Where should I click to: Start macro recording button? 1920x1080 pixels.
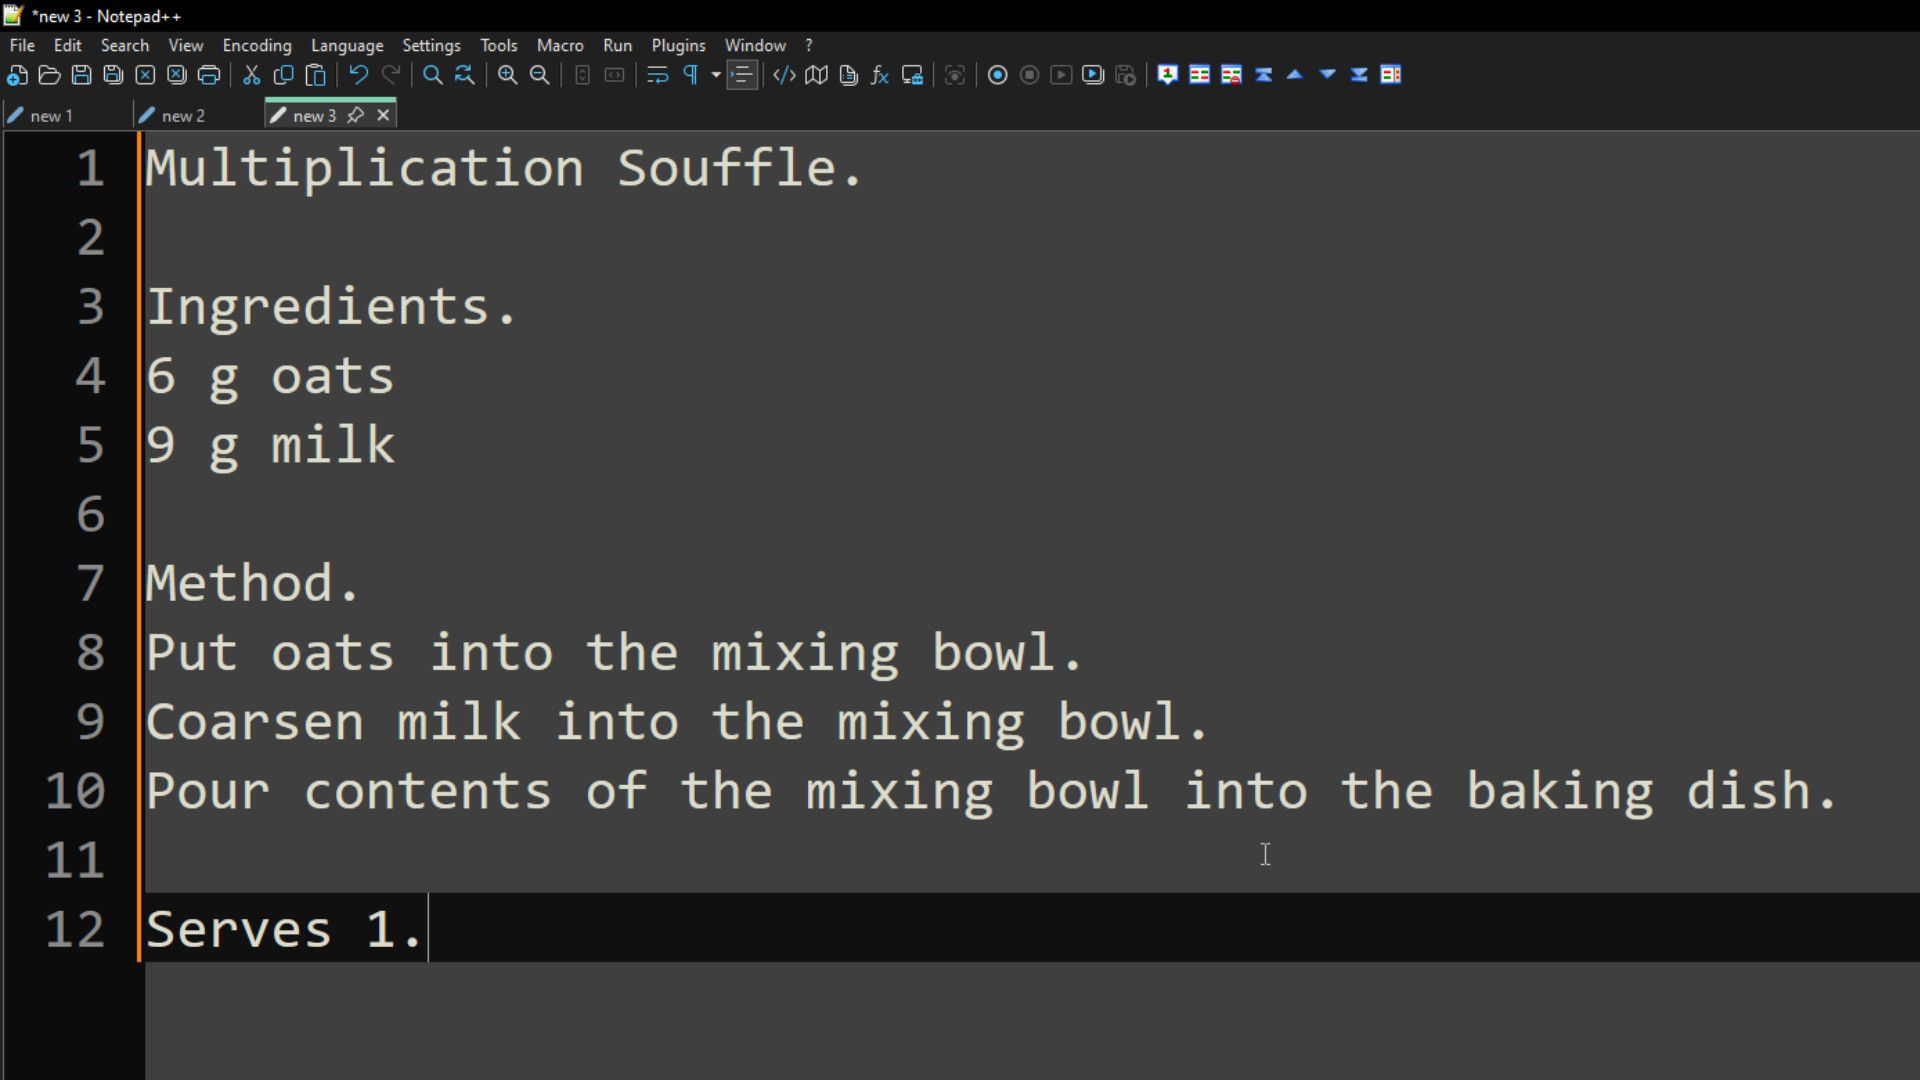coord(997,75)
